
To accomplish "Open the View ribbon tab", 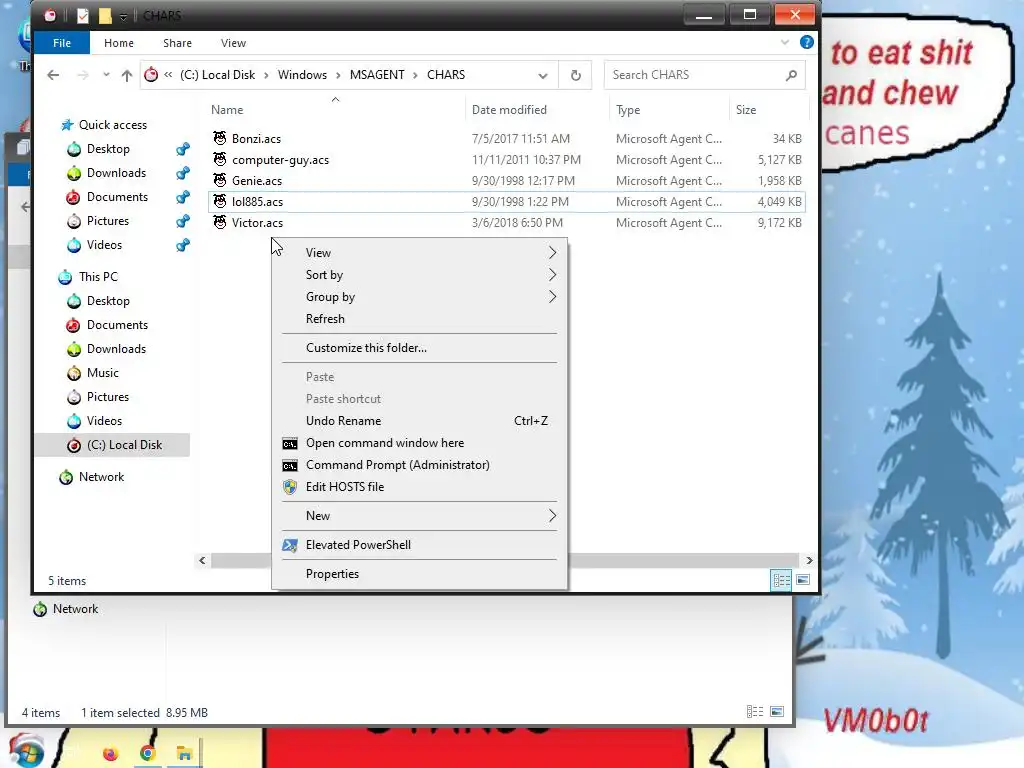I will (233, 43).
